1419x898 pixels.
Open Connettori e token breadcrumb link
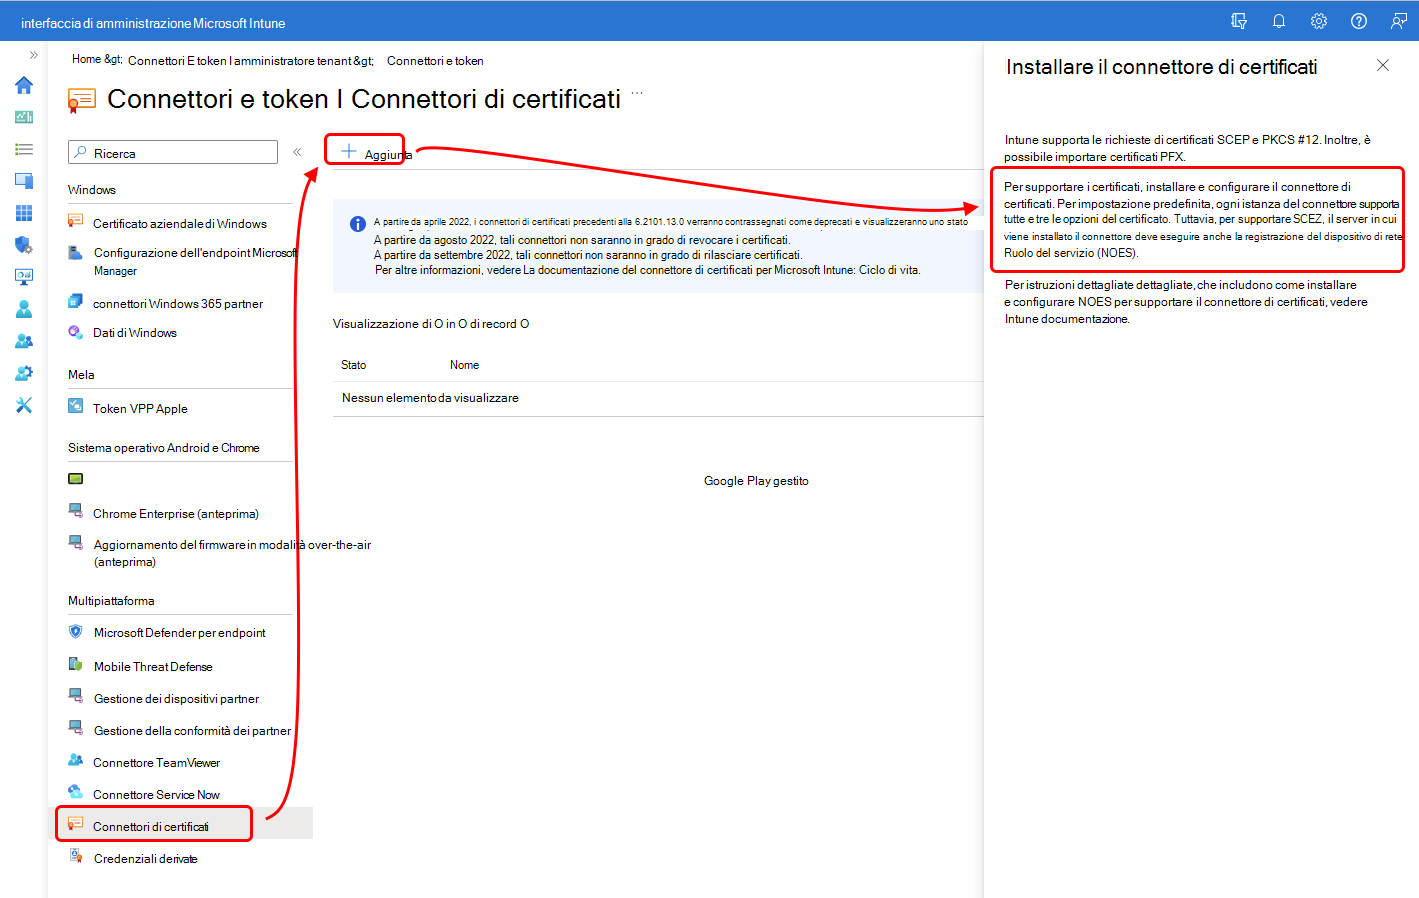(x=435, y=61)
